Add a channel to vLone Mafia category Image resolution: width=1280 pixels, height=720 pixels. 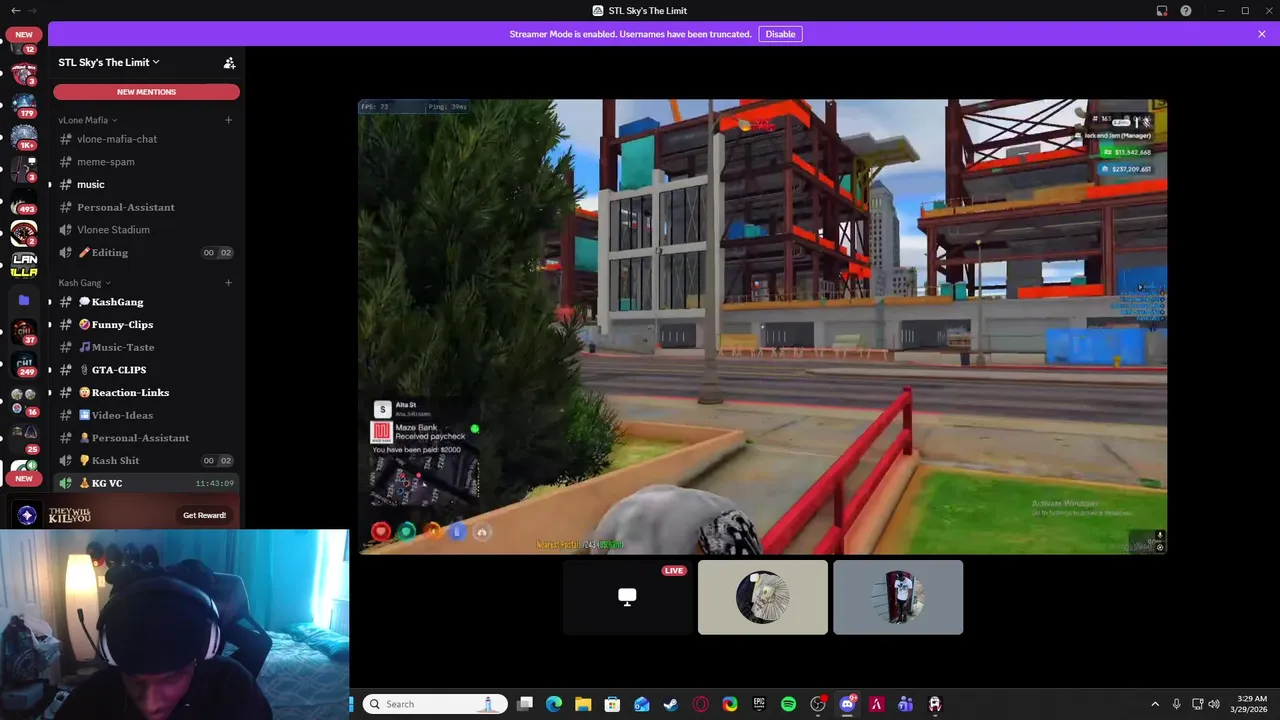[x=228, y=120]
